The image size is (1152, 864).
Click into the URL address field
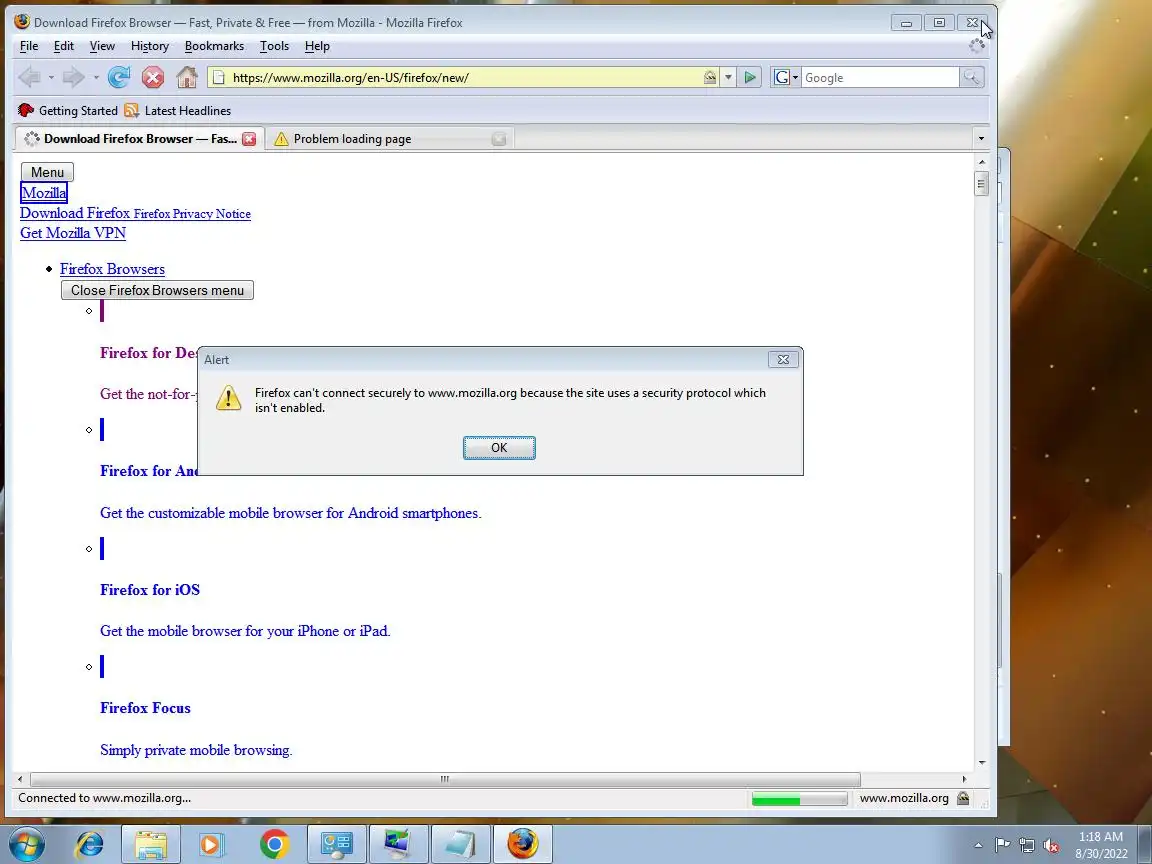(x=463, y=77)
